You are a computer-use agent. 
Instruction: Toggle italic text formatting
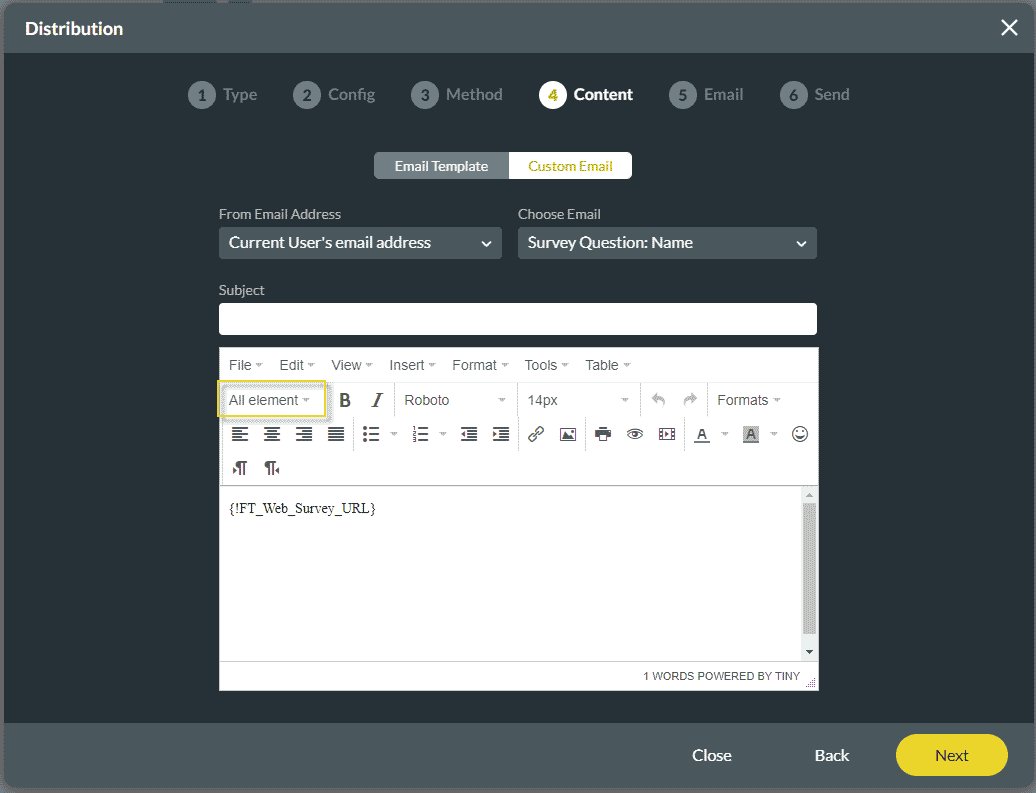pyautogui.click(x=377, y=400)
